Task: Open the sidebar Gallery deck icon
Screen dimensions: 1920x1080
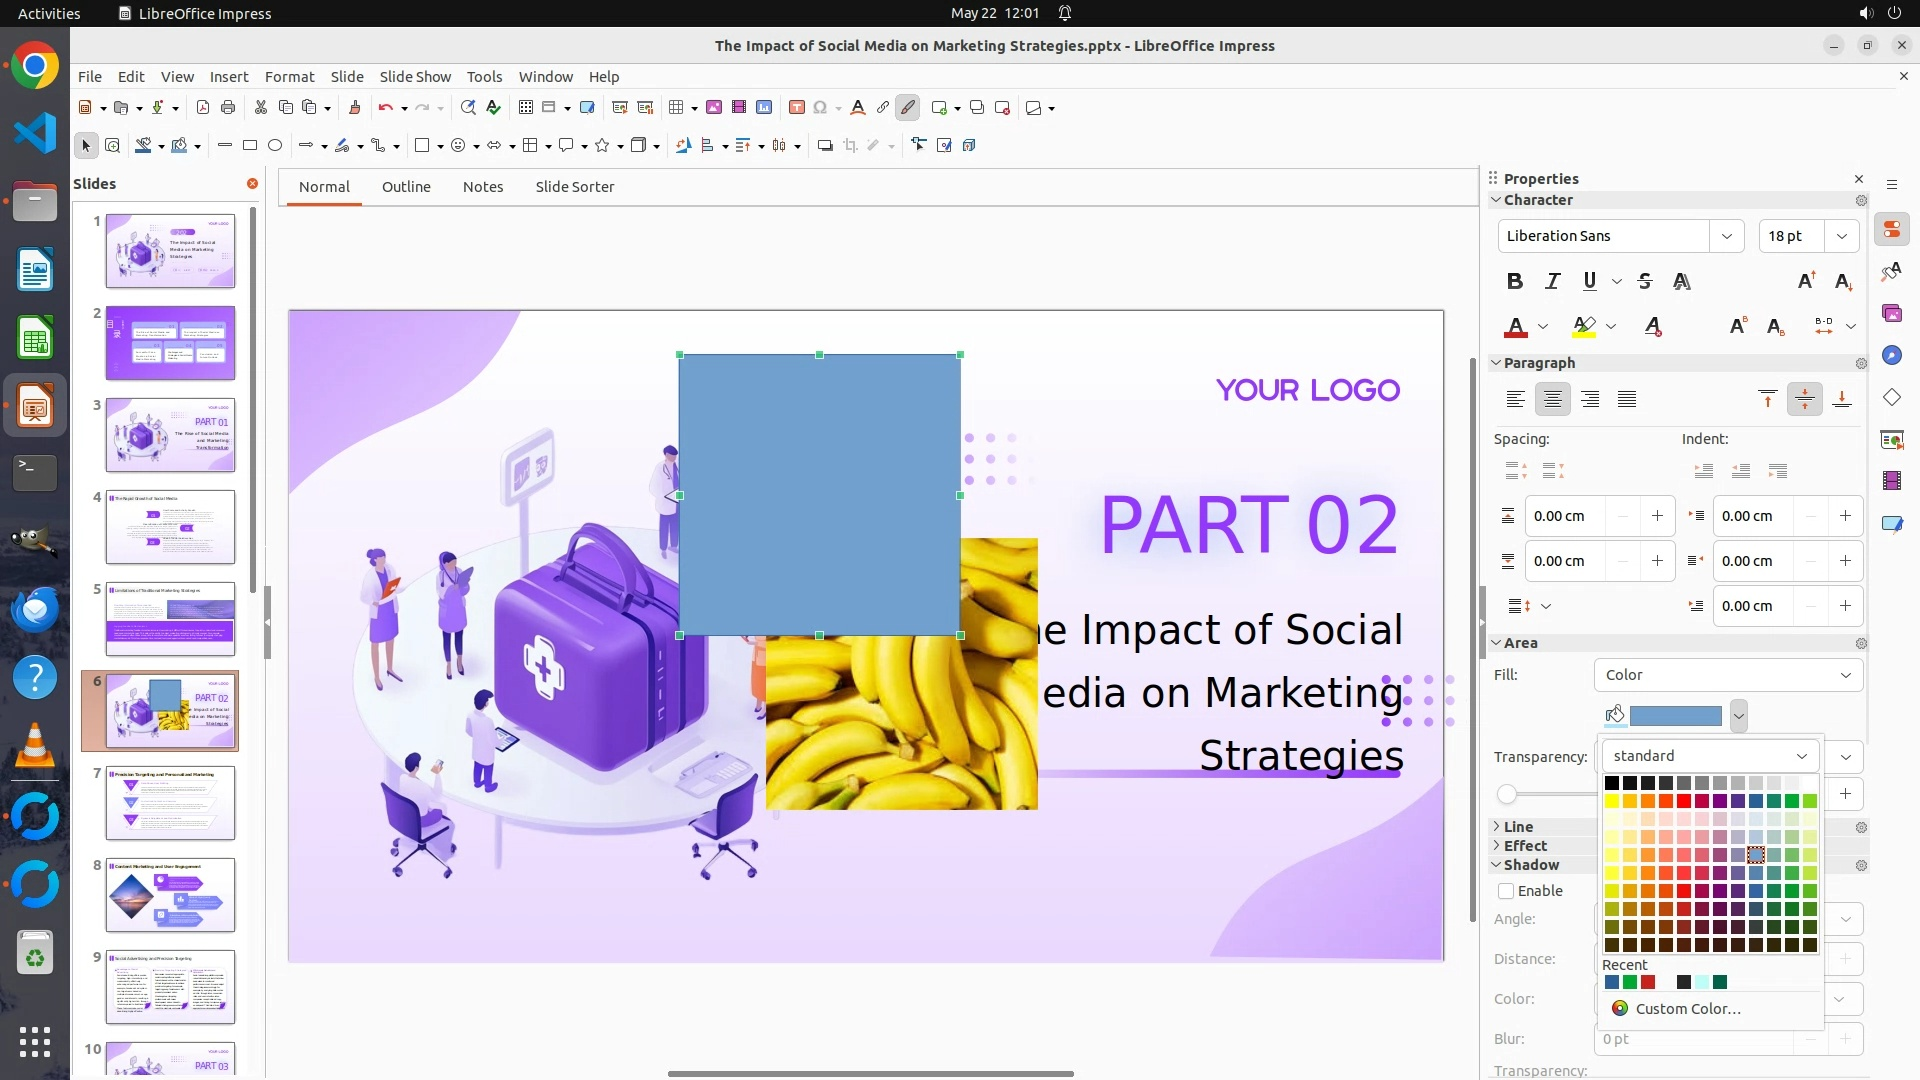Action: (1892, 313)
